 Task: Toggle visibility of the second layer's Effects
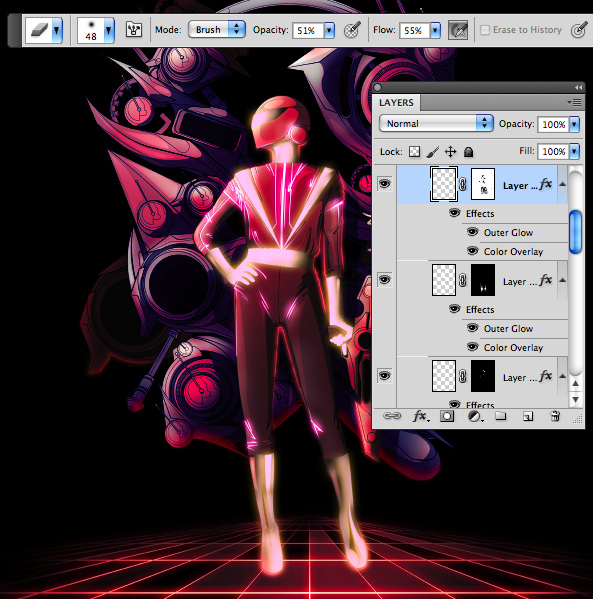click(454, 309)
